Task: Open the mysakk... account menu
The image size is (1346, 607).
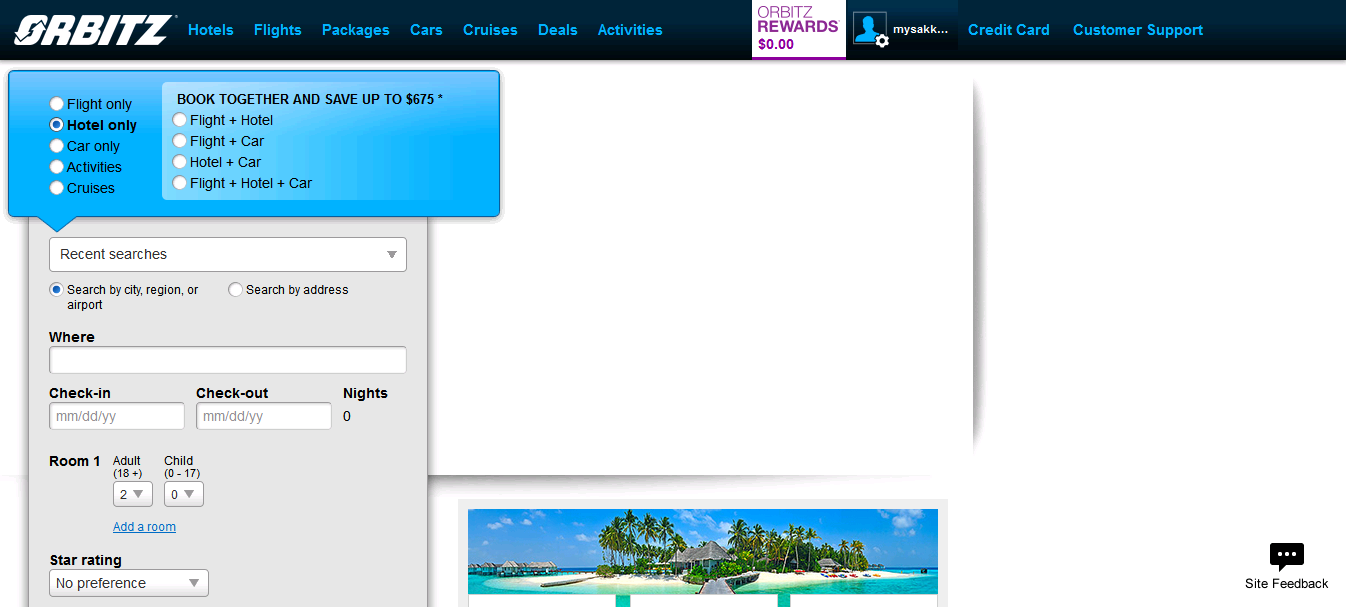Action: (920, 30)
